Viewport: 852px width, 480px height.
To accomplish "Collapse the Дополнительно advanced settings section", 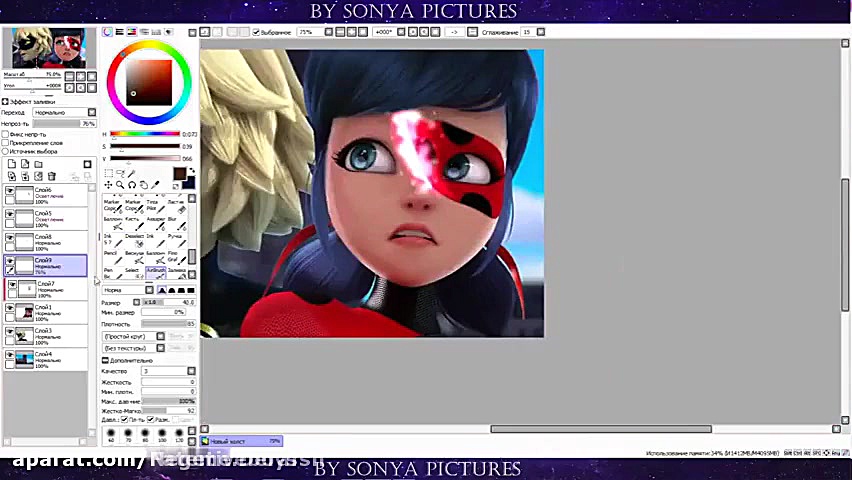I will 105,360.
